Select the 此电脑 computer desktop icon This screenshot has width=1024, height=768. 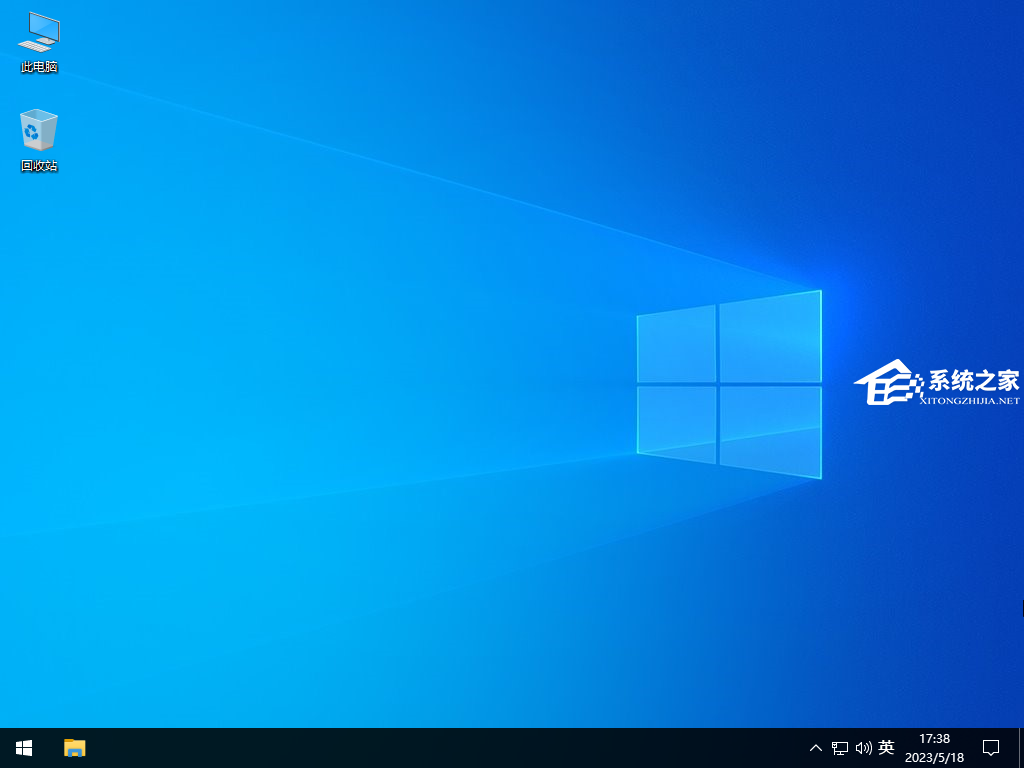click(39, 33)
